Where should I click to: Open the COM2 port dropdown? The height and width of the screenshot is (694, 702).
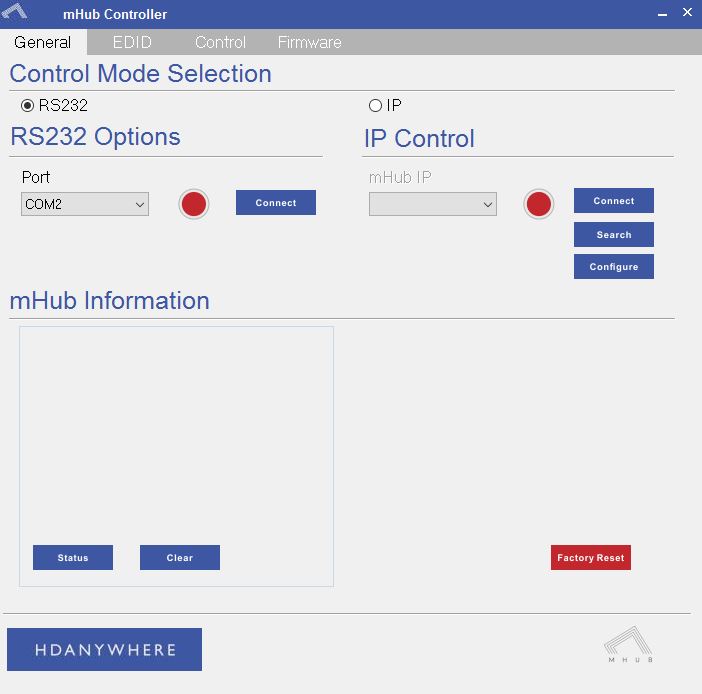point(85,204)
